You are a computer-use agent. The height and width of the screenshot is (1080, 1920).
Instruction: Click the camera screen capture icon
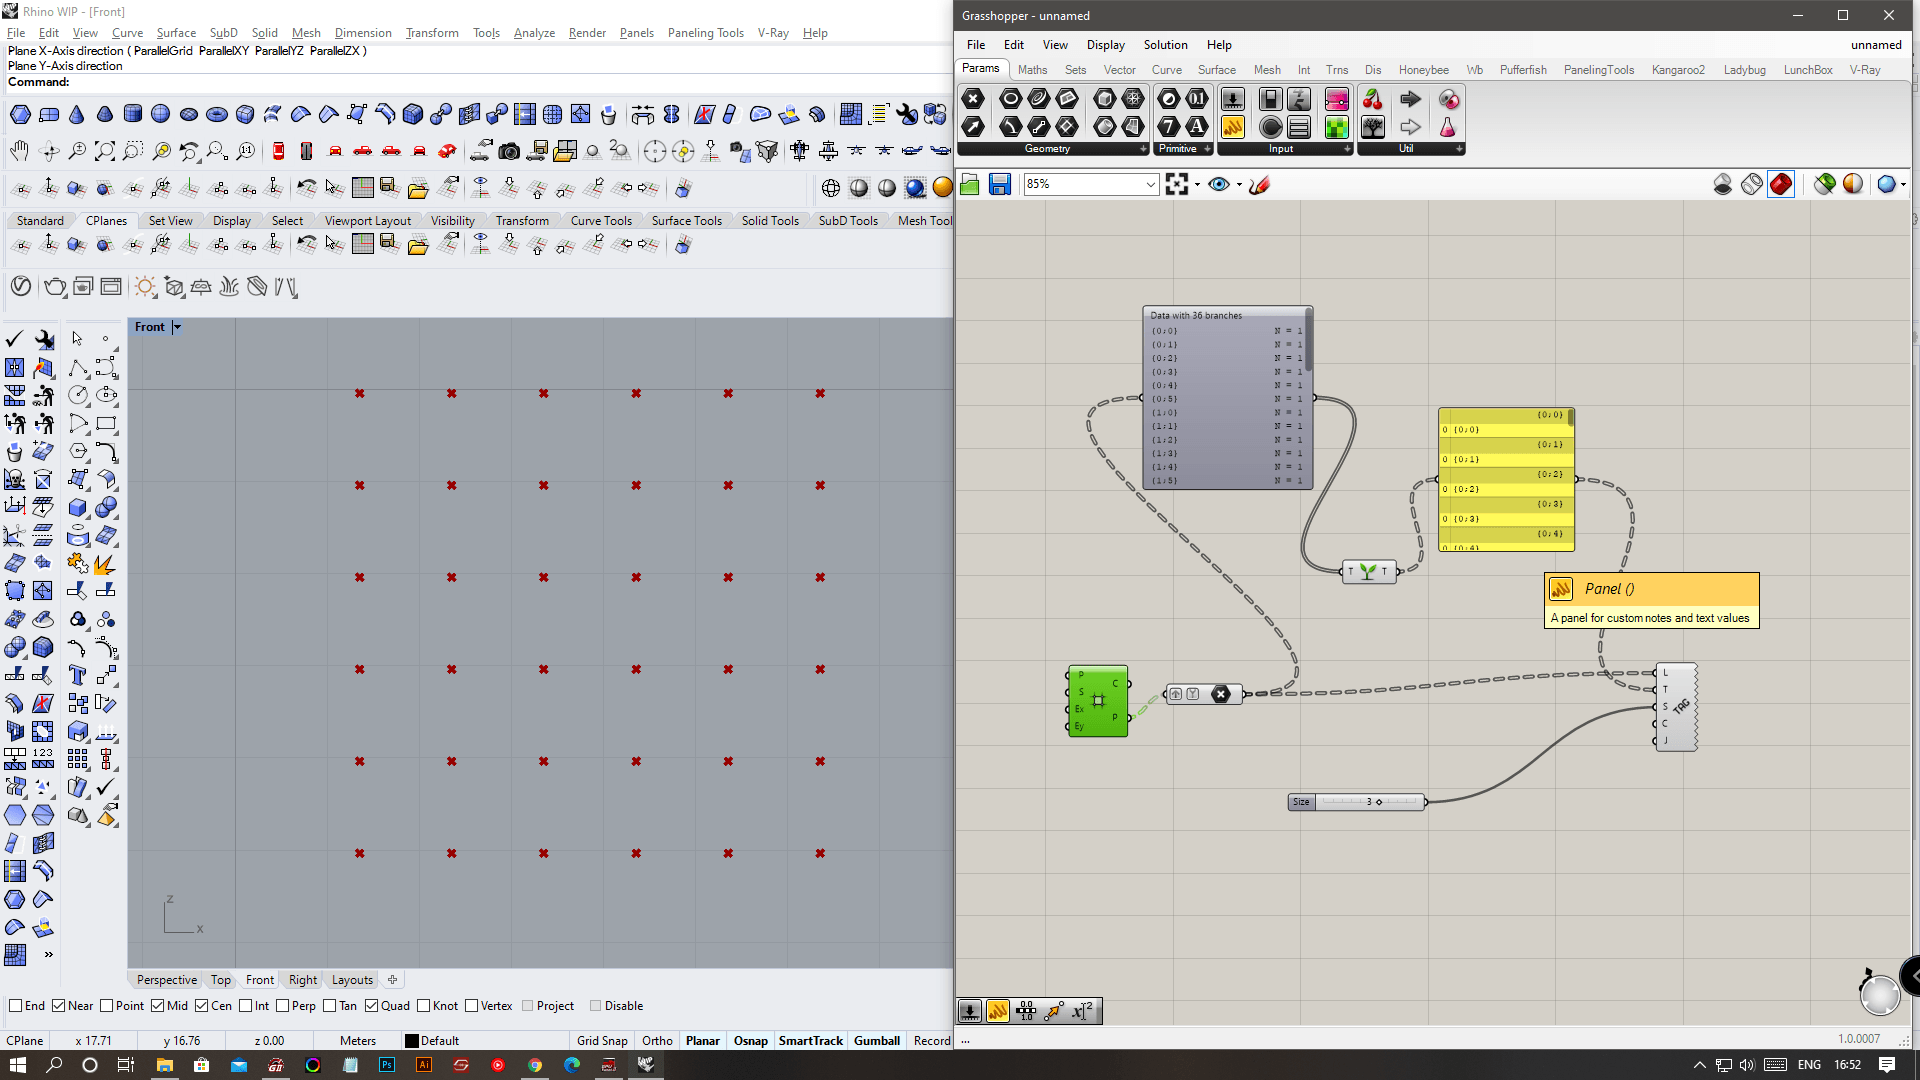tap(509, 151)
